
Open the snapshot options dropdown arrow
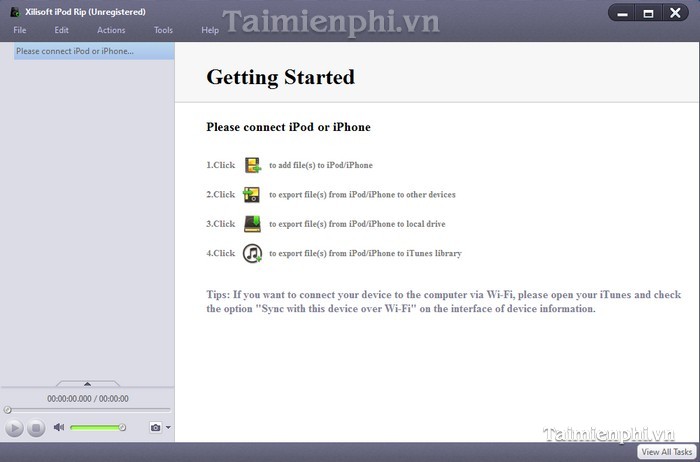click(168, 428)
